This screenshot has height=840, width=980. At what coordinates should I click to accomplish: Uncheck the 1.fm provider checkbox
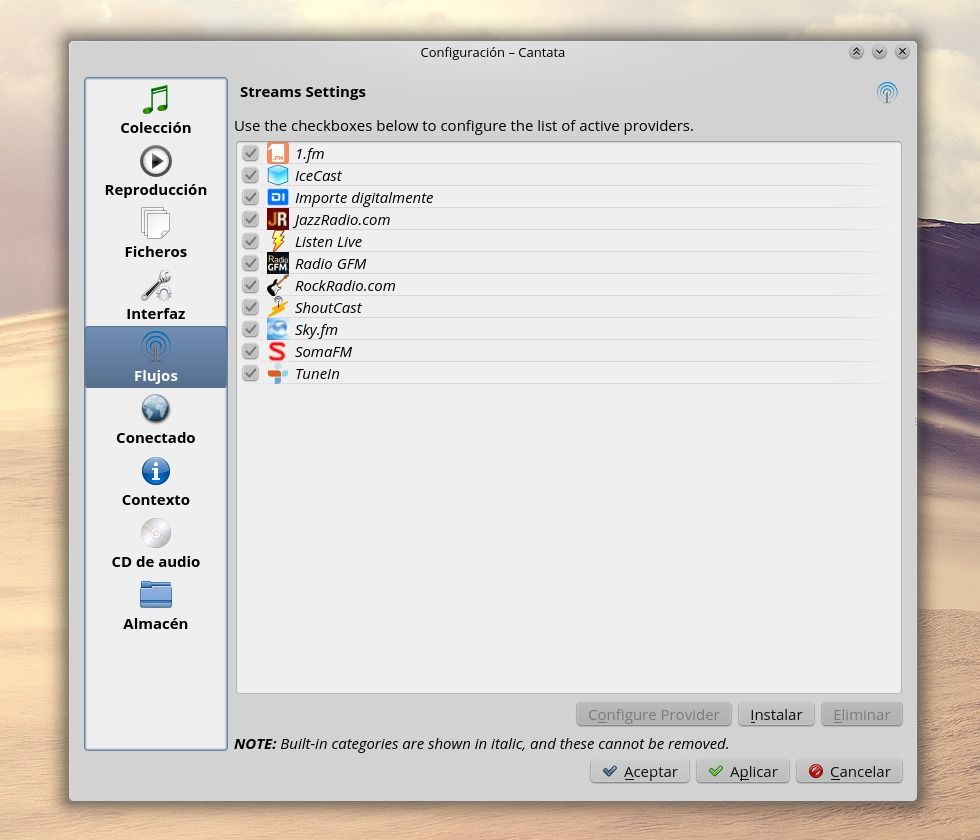tap(250, 153)
